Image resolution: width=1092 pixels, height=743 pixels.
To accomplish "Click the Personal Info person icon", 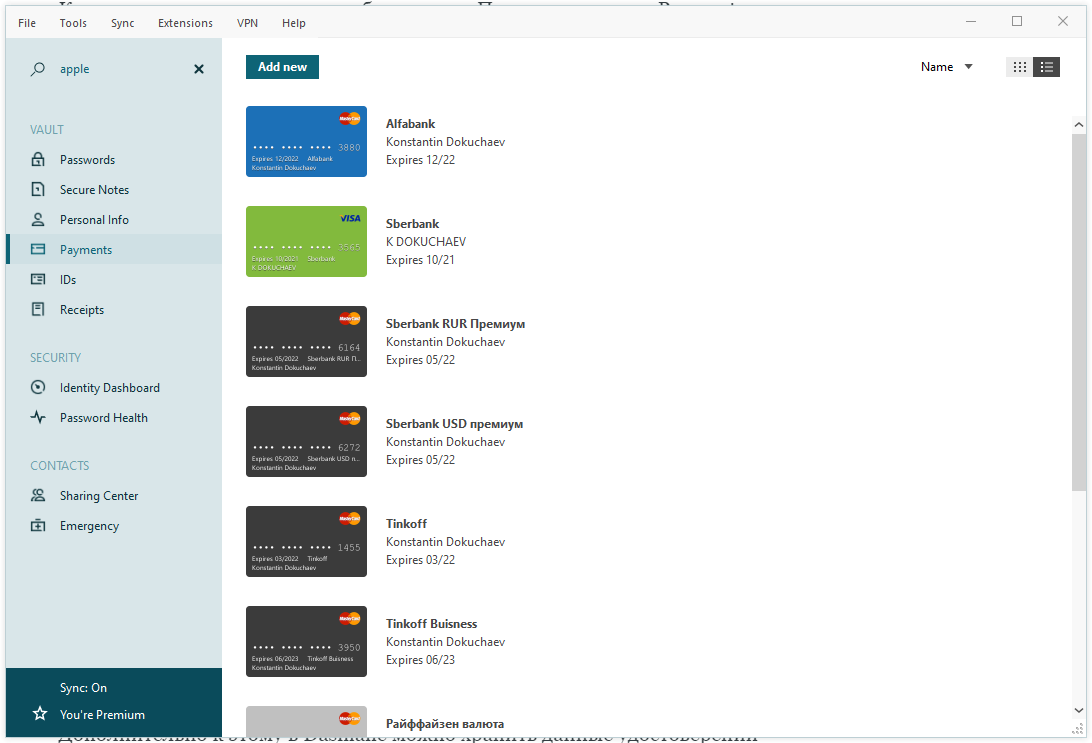I will pyautogui.click(x=38, y=219).
